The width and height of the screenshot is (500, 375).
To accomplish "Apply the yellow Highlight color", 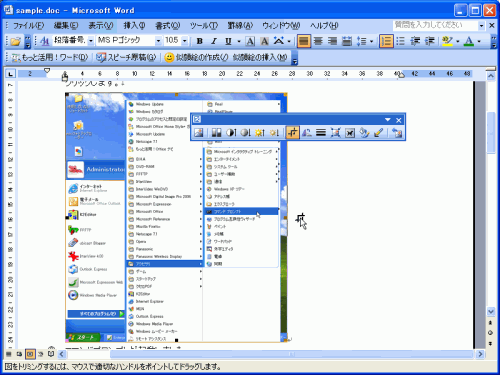I will tap(447, 41).
